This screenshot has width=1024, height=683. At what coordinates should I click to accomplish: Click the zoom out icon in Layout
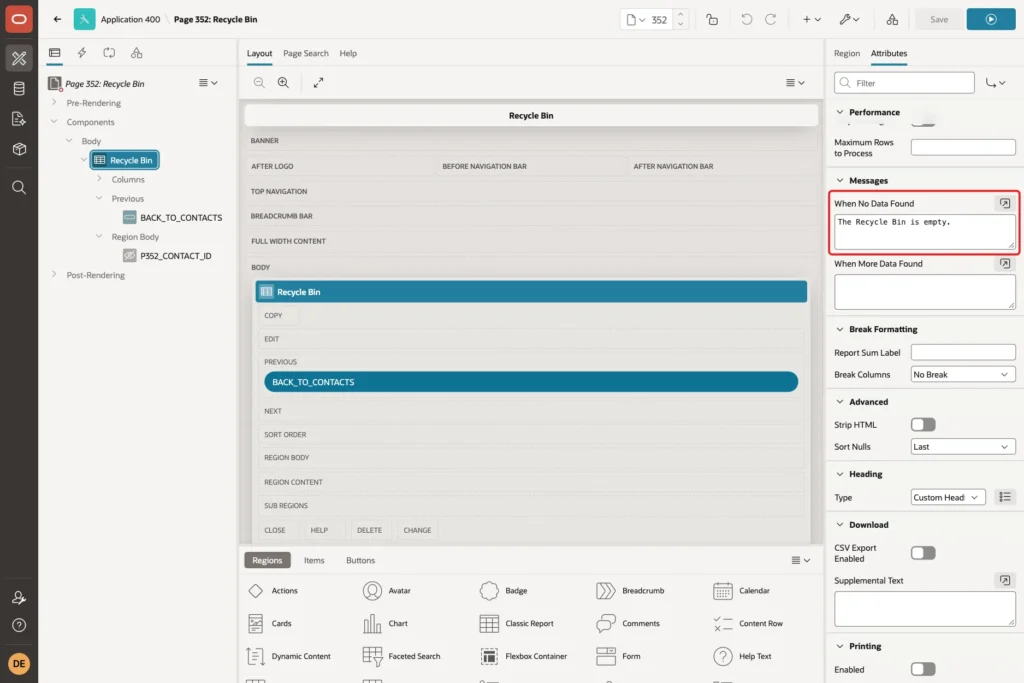pyautogui.click(x=259, y=82)
